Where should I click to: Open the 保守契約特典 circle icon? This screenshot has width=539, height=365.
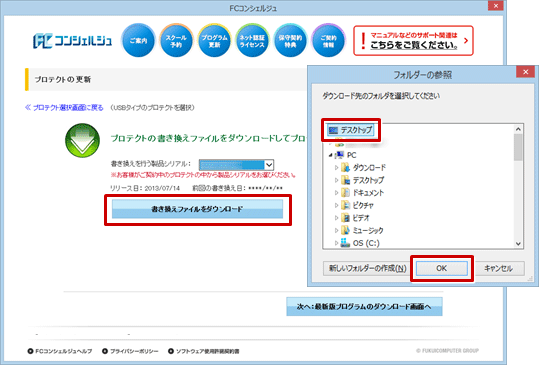290,41
